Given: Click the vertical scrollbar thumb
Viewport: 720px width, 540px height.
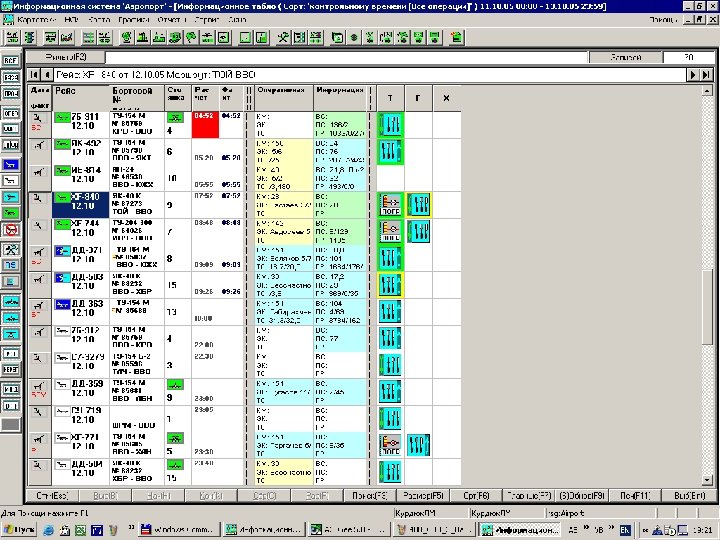Looking at the screenshot, I should pyautogui.click(x=707, y=307).
